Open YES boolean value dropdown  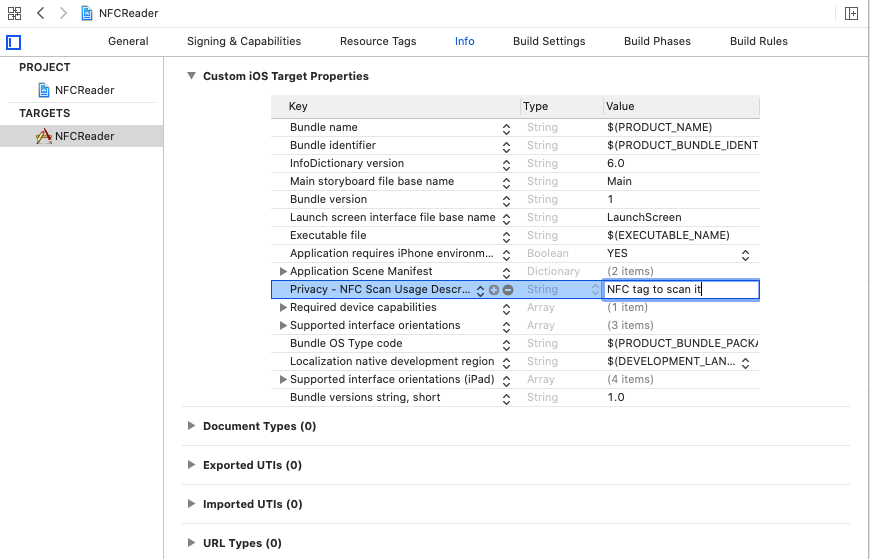[x=744, y=254]
